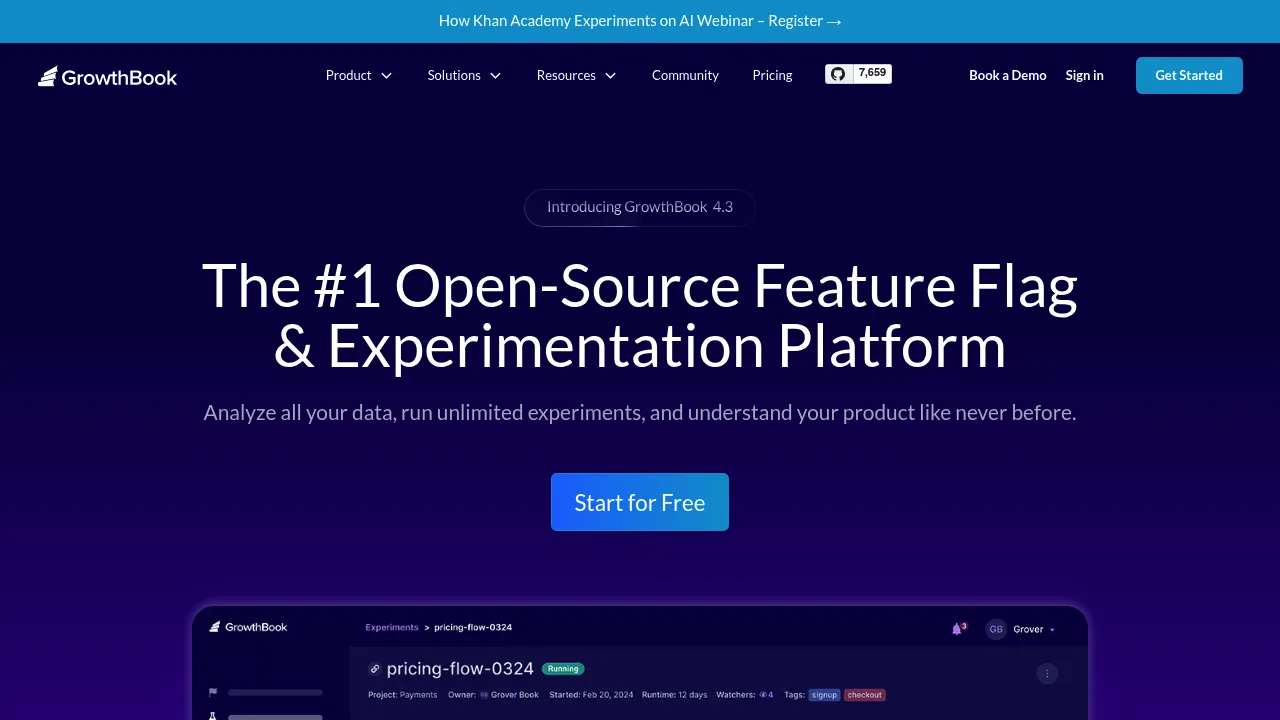1280x720 pixels.
Task: Expand the Resources dropdown menu
Action: tap(577, 75)
